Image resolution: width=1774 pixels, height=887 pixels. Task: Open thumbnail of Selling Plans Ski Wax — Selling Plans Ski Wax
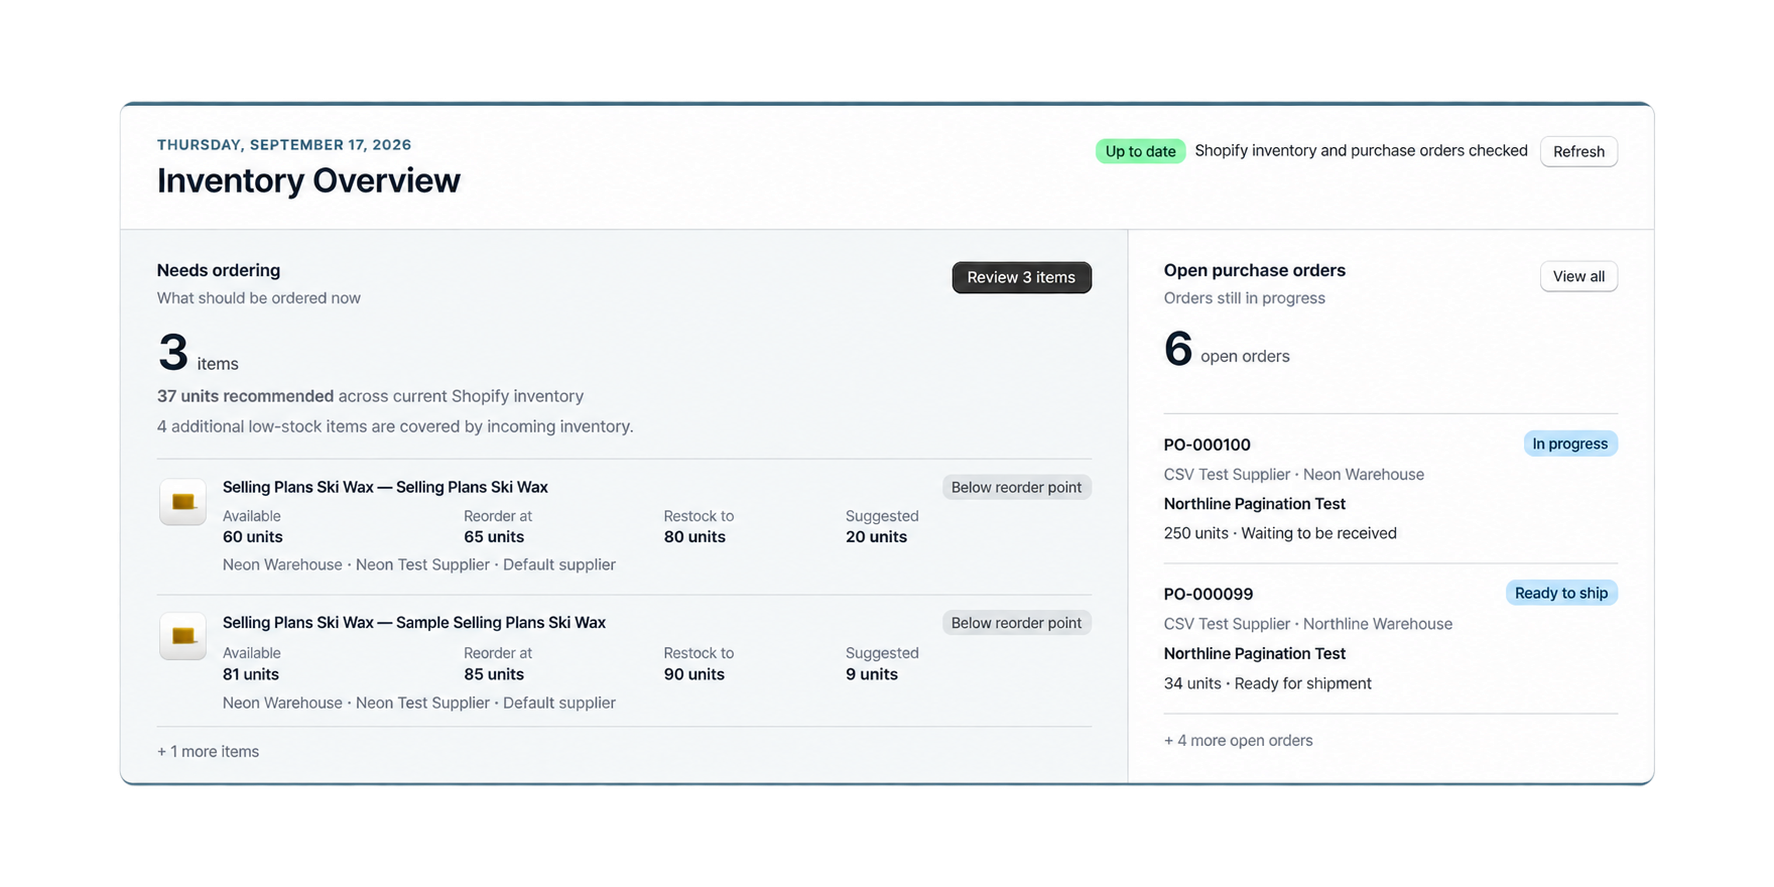183,501
